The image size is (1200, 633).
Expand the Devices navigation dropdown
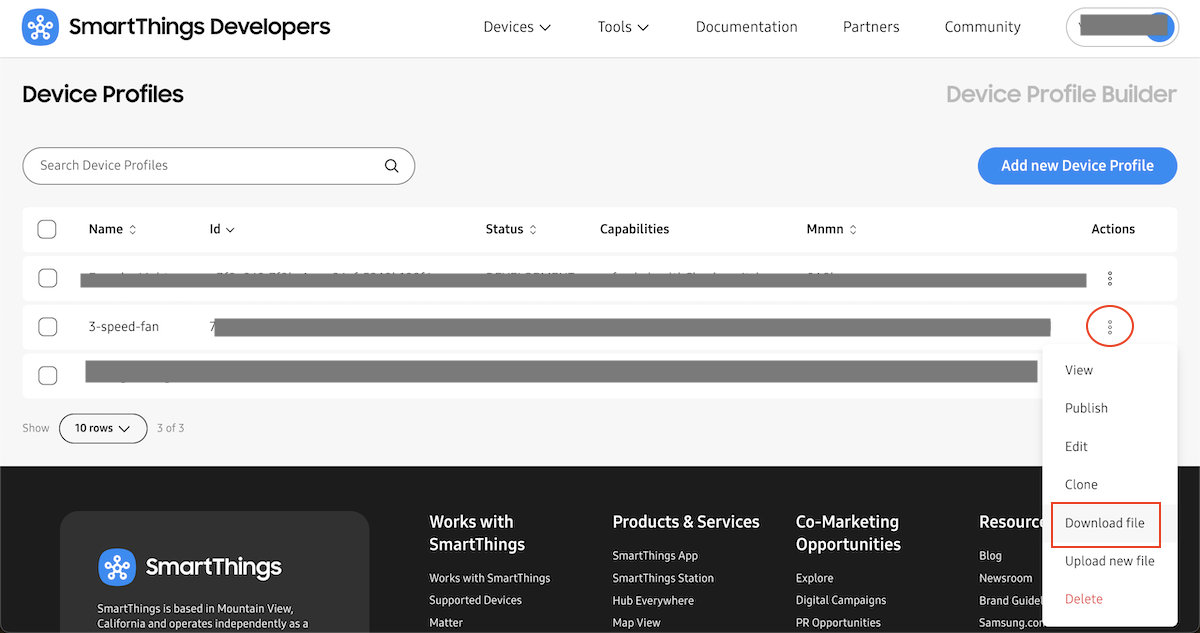[517, 27]
